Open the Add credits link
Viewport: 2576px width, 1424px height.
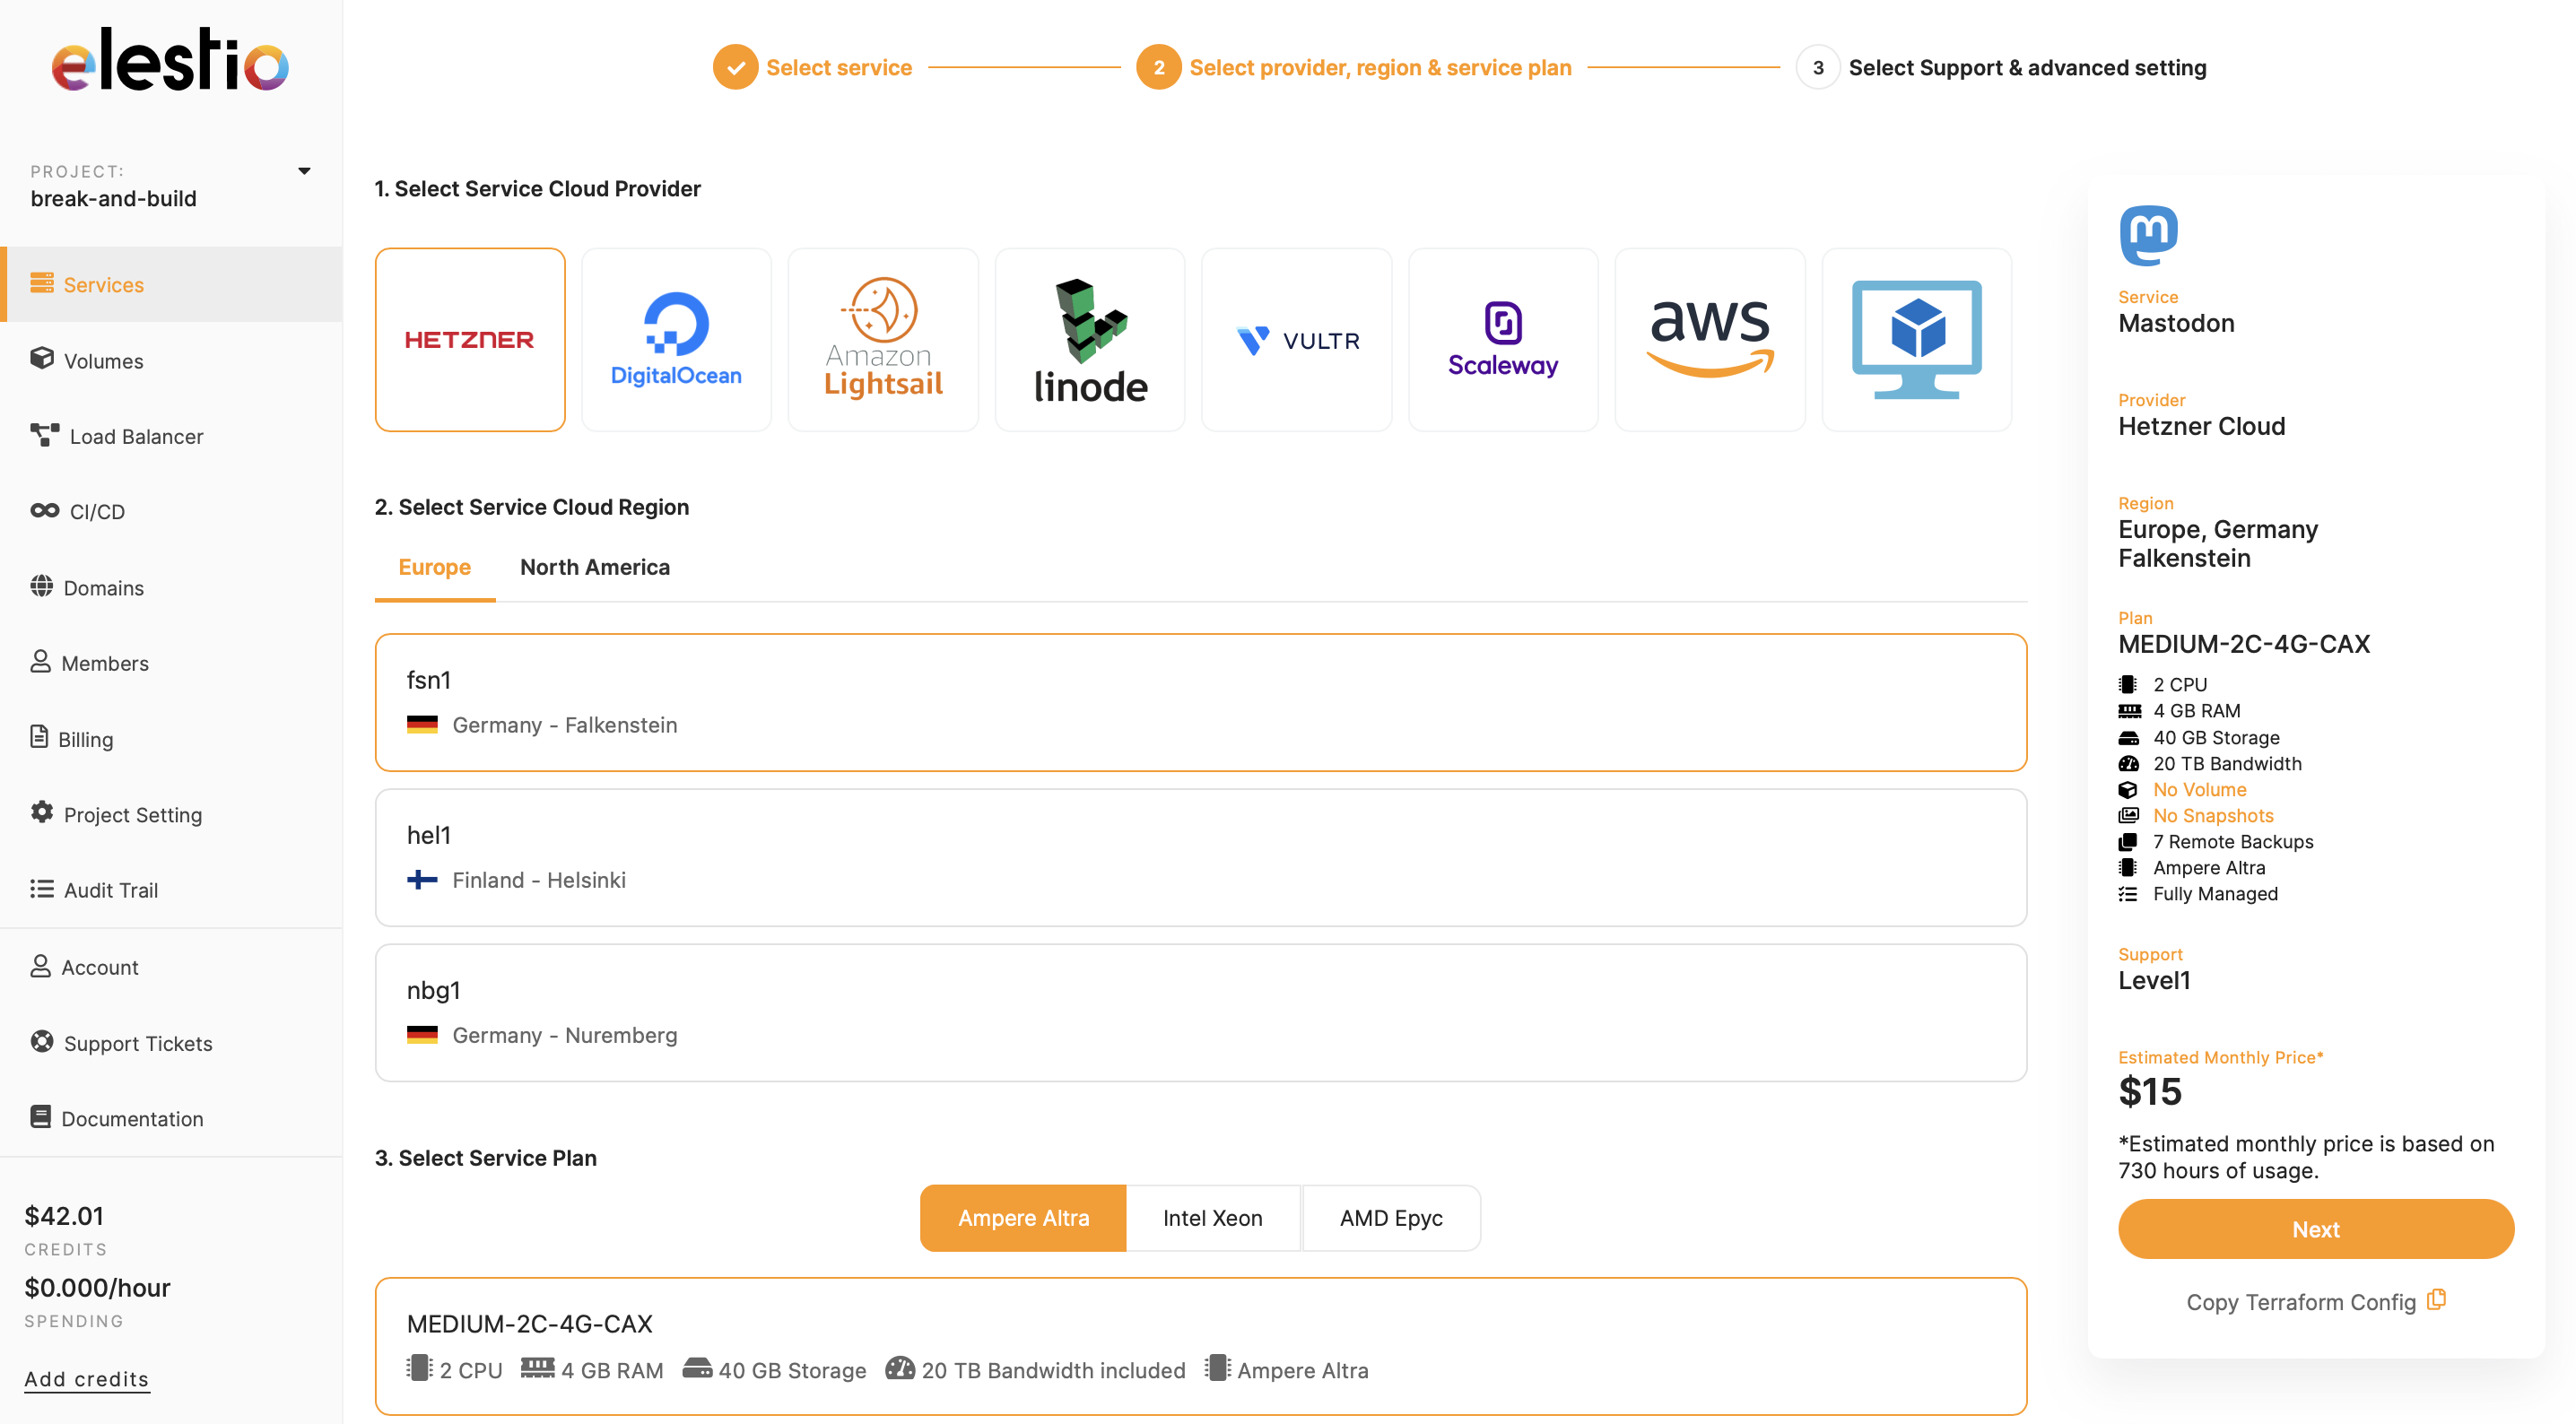point(87,1379)
